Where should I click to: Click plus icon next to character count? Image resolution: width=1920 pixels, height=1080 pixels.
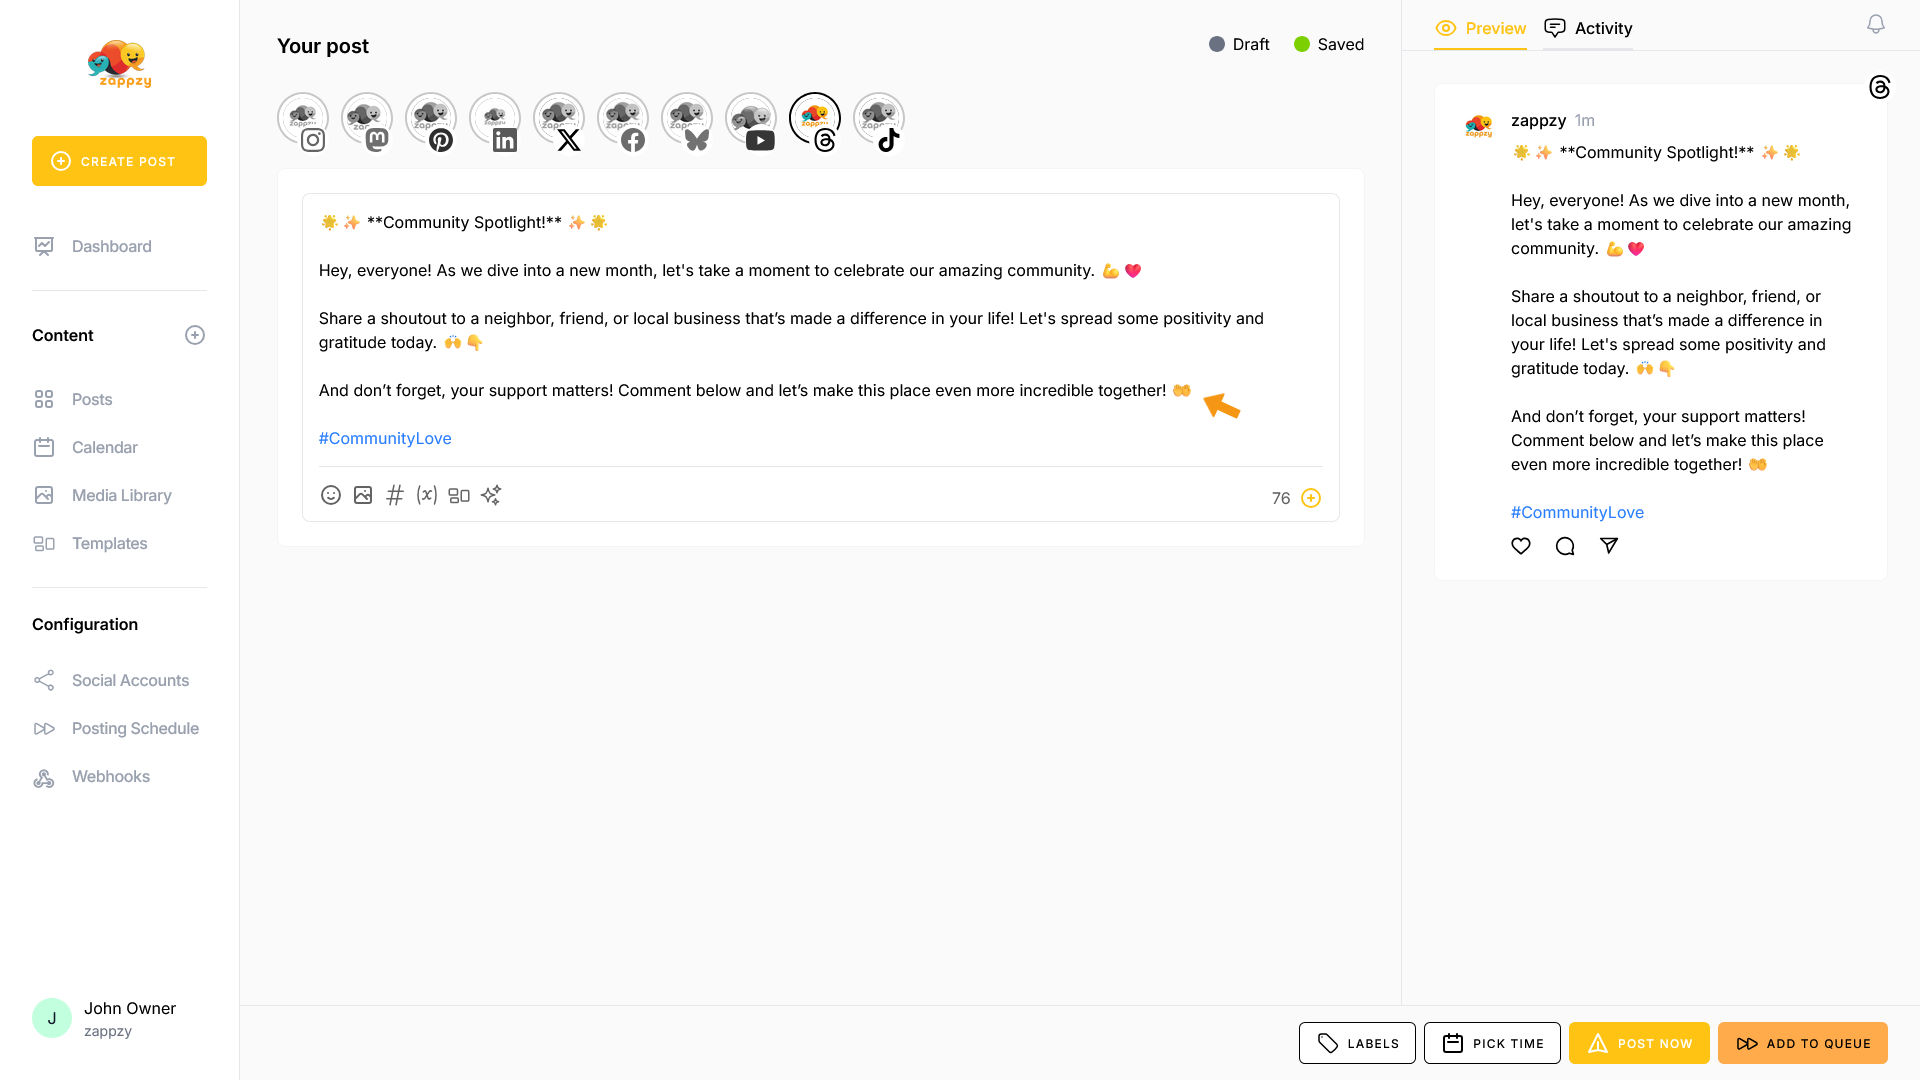tap(1311, 498)
